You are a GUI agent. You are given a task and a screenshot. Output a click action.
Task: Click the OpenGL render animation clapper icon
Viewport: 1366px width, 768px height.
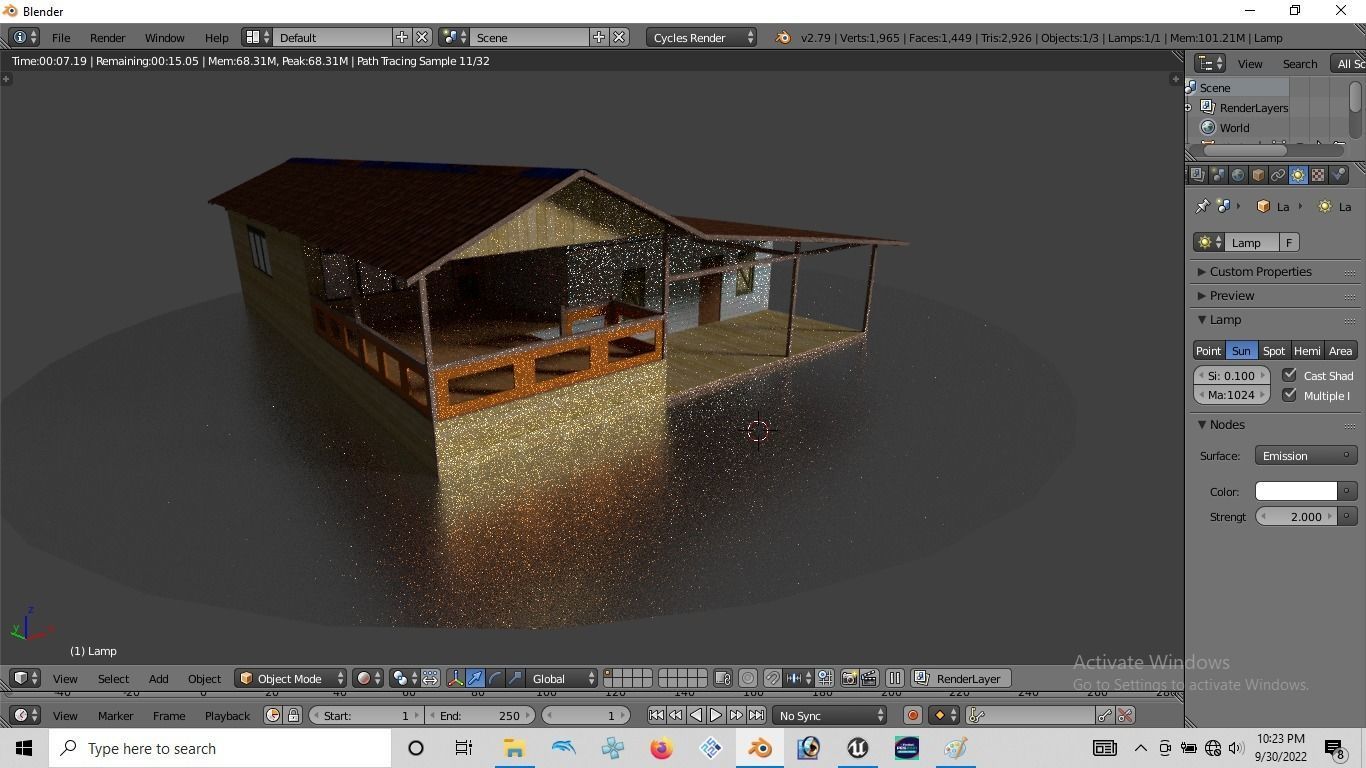[869, 678]
